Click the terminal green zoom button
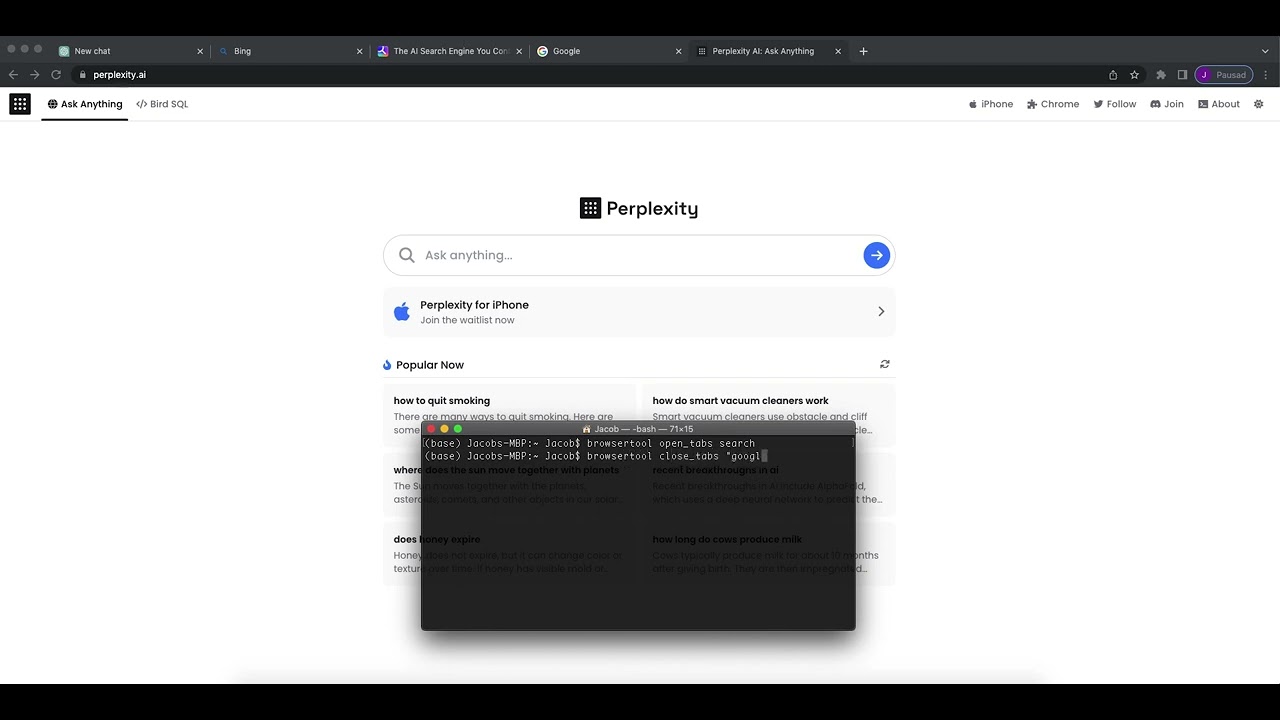Image resolution: width=1280 pixels, height=720 pixels. coord(458,429)
